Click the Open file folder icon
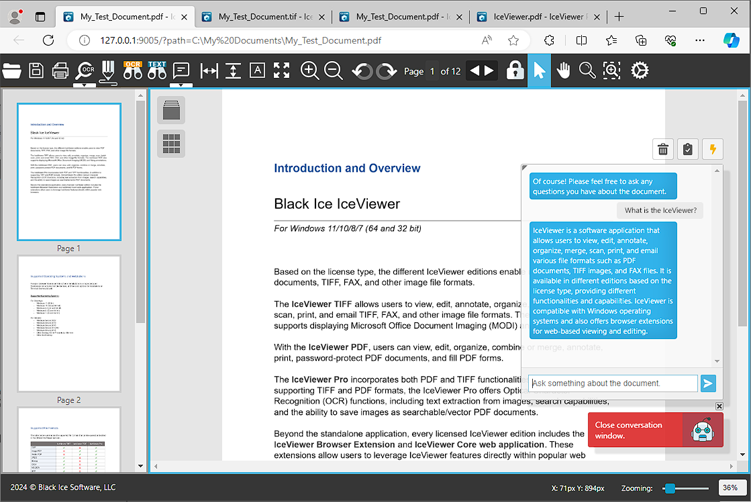The image size is (751, 502). coord(12,71)
